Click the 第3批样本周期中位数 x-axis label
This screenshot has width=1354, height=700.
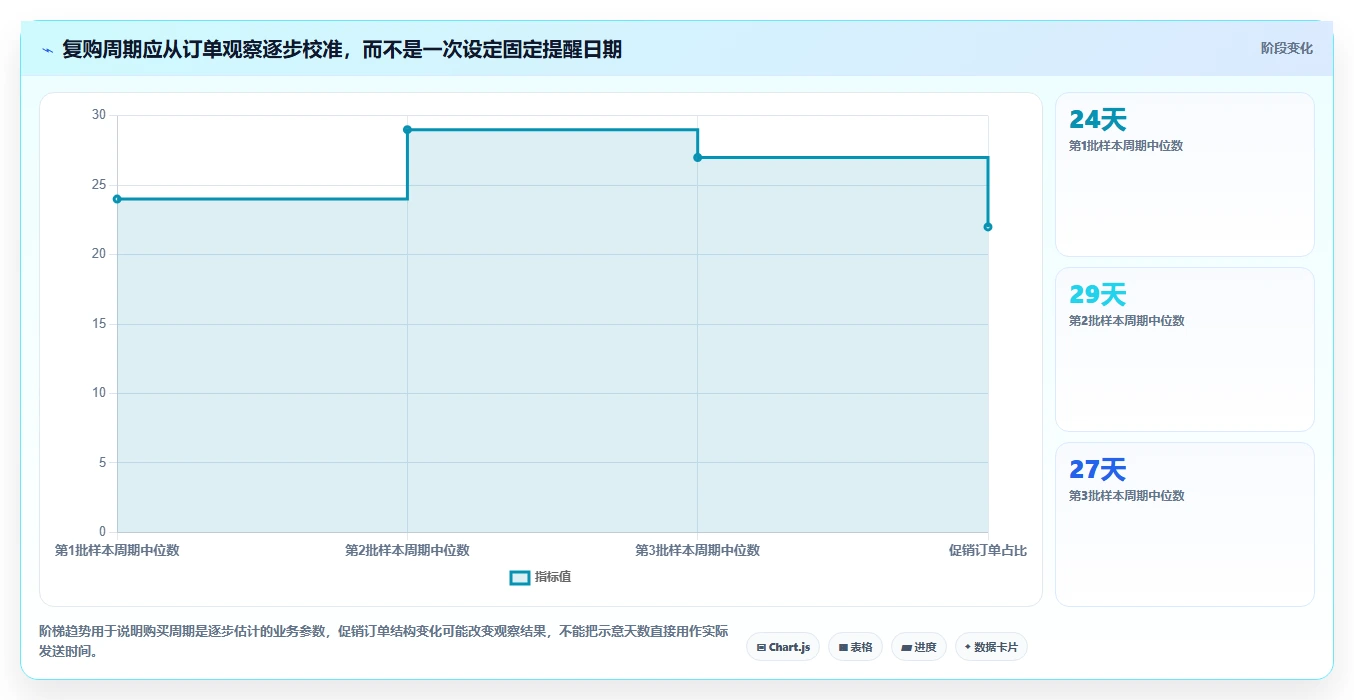click(x=697, y=550)
